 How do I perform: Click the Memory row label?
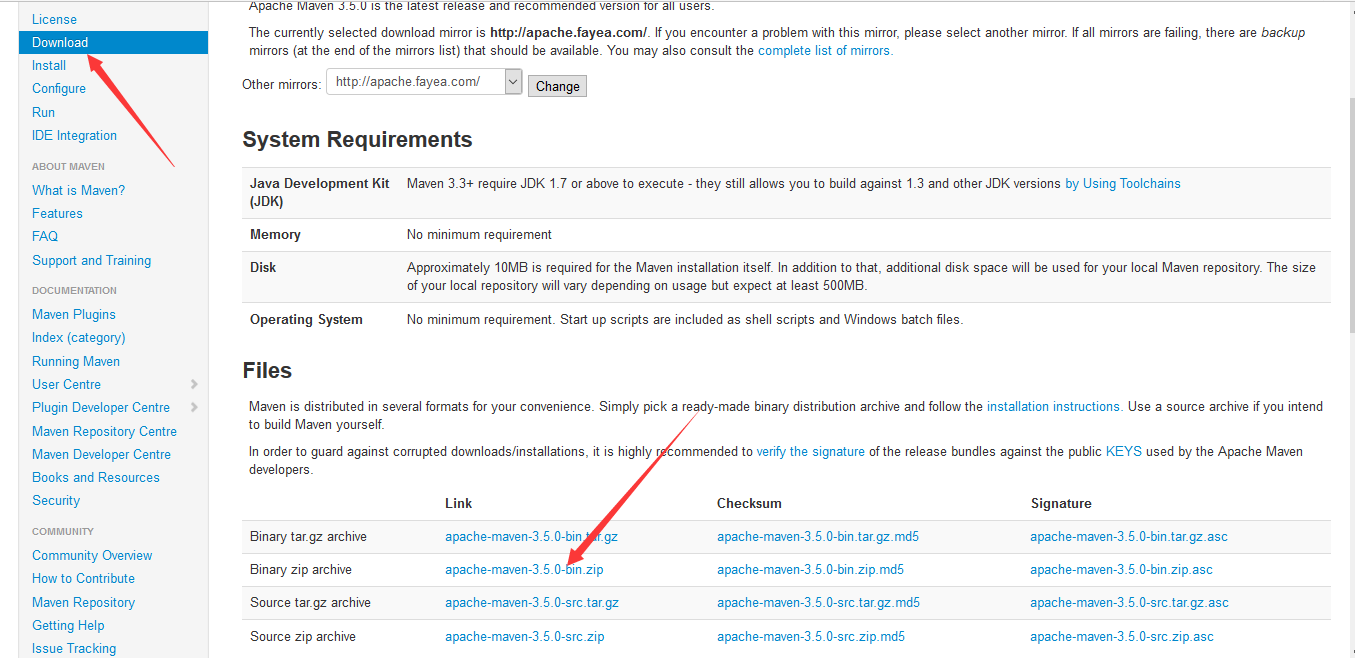(x=275, y=234)
